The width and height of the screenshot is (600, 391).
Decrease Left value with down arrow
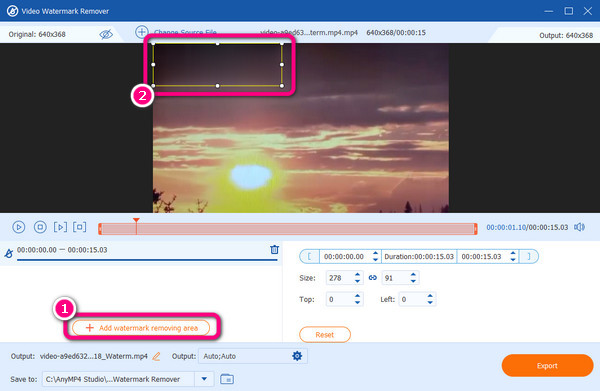click(430, 303)
